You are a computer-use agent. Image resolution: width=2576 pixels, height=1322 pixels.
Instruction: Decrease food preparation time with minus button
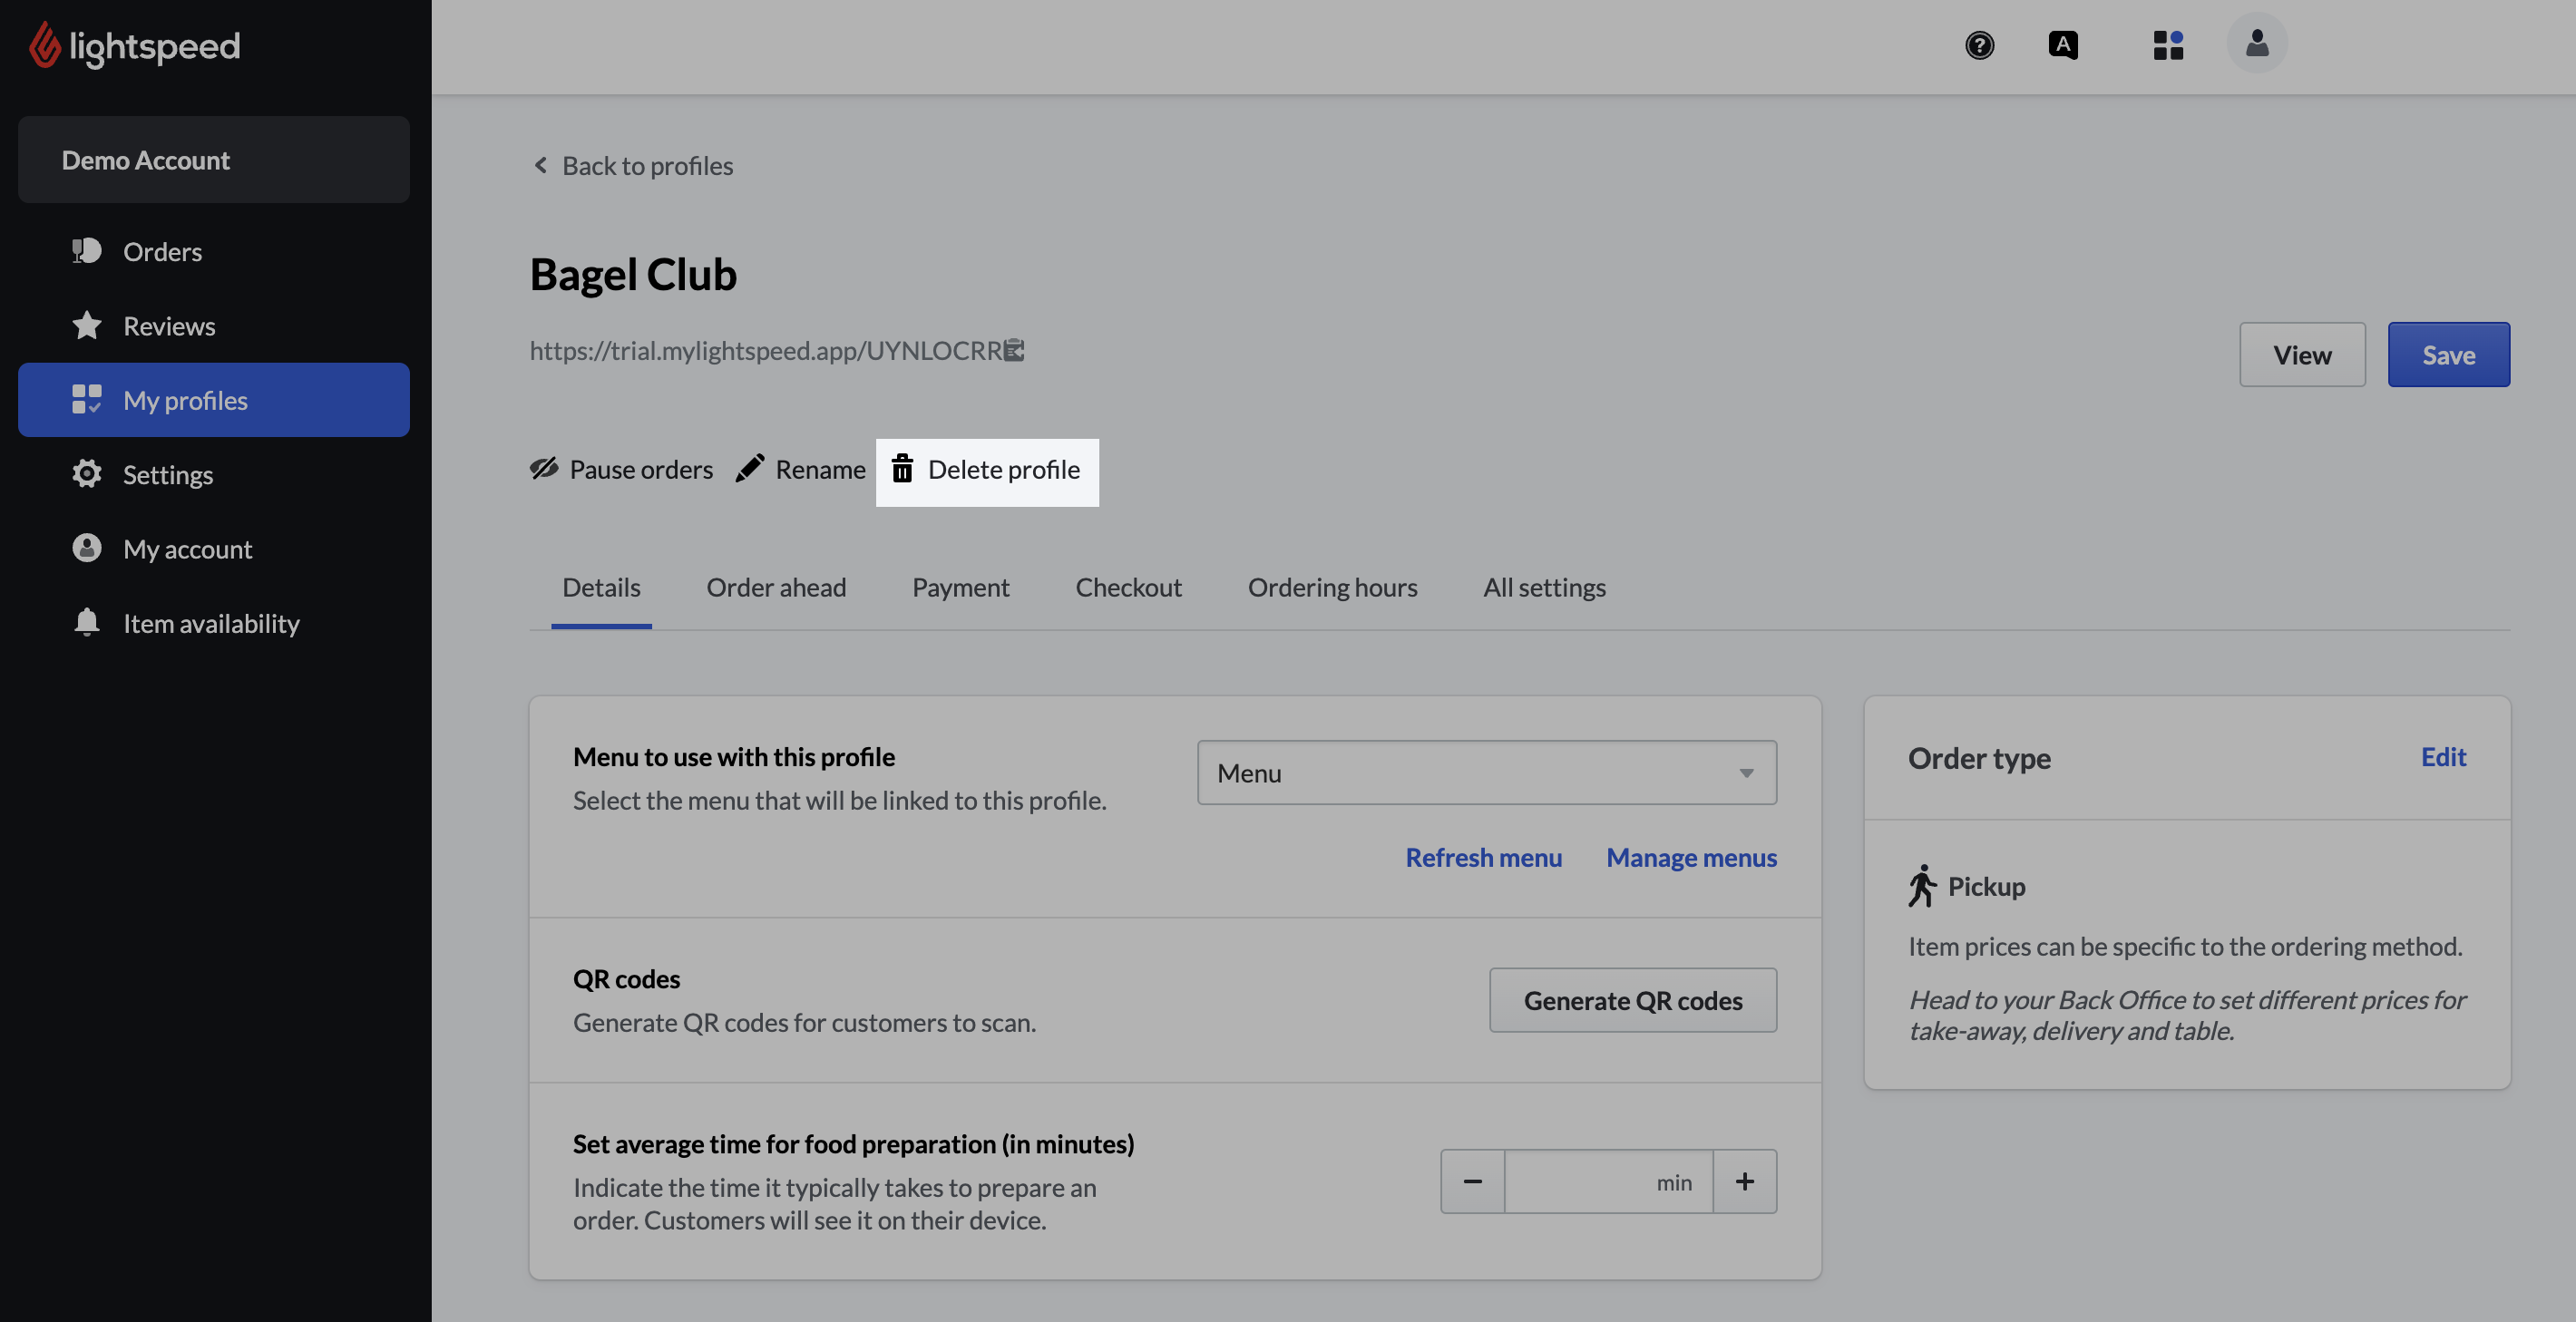pos(1472,1181)
